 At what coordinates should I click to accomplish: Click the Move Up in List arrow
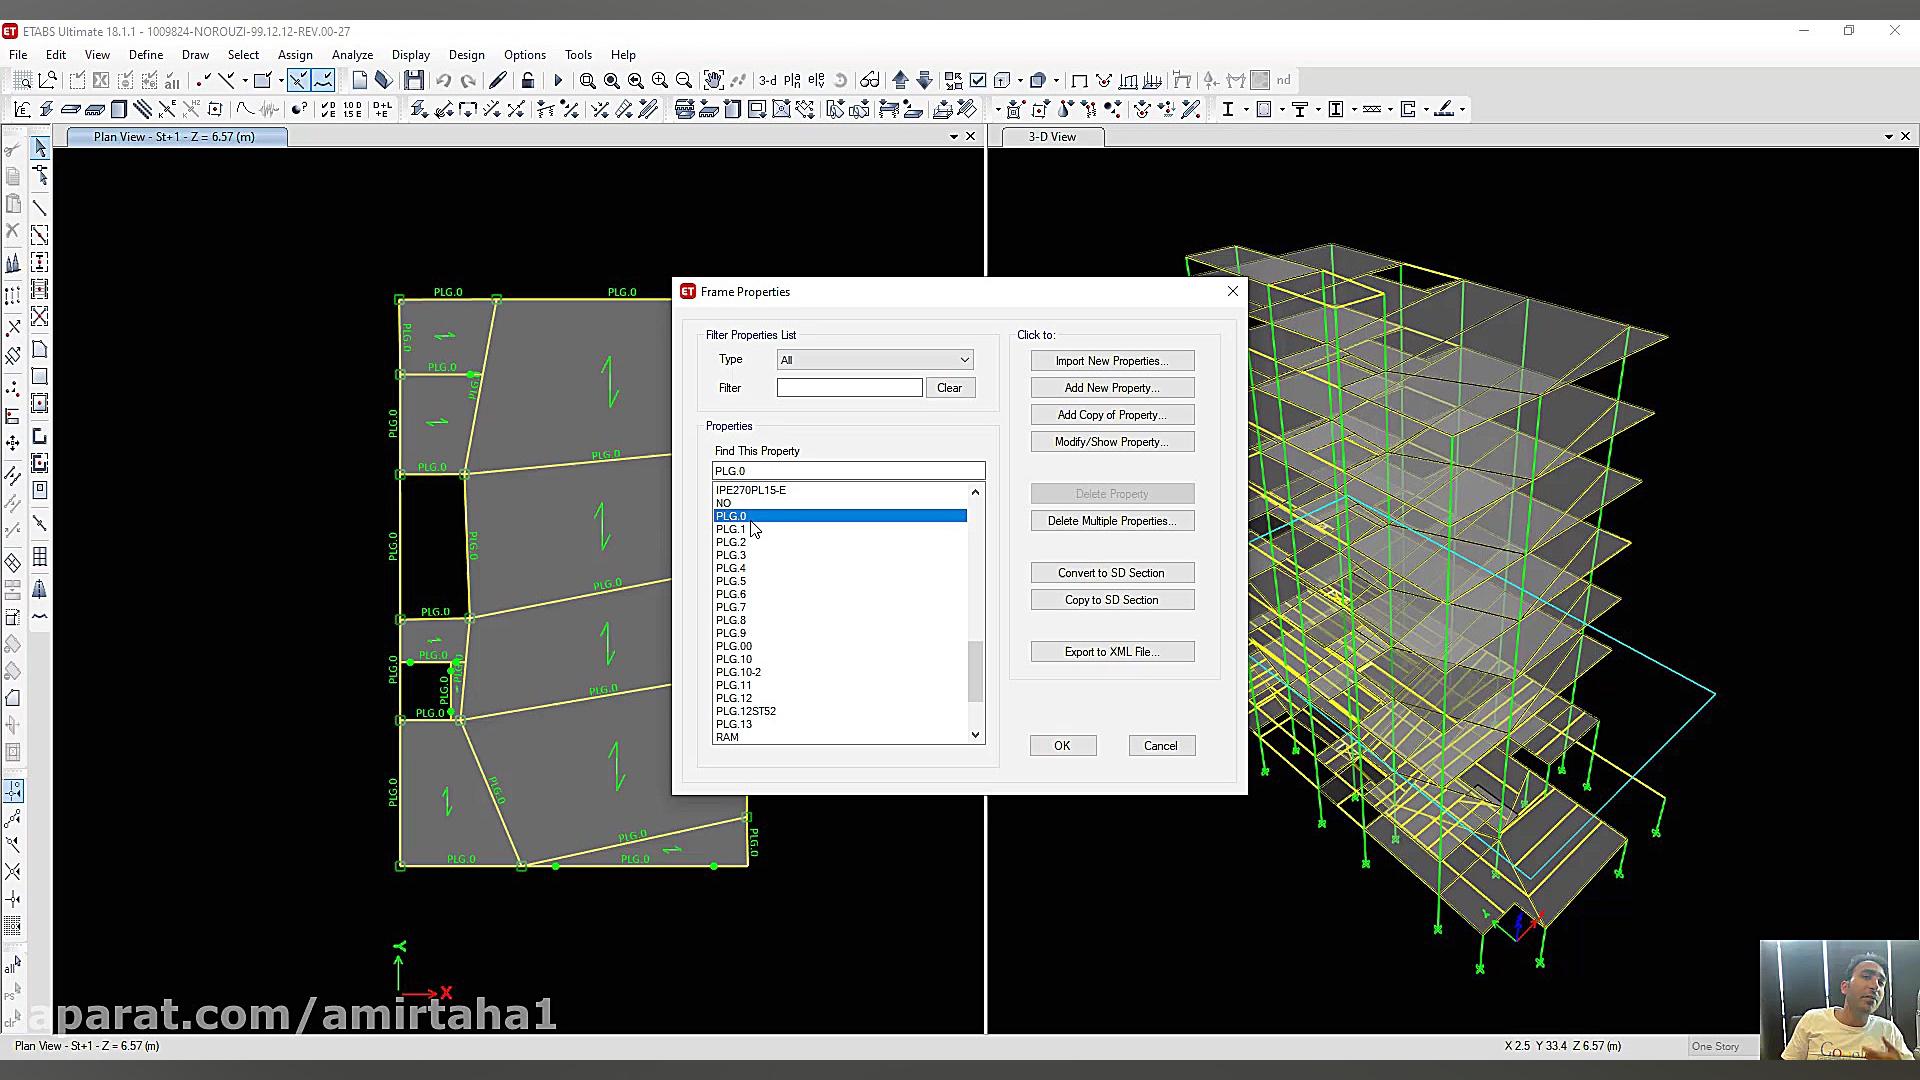pyautogui.click(x=900, y=80)
